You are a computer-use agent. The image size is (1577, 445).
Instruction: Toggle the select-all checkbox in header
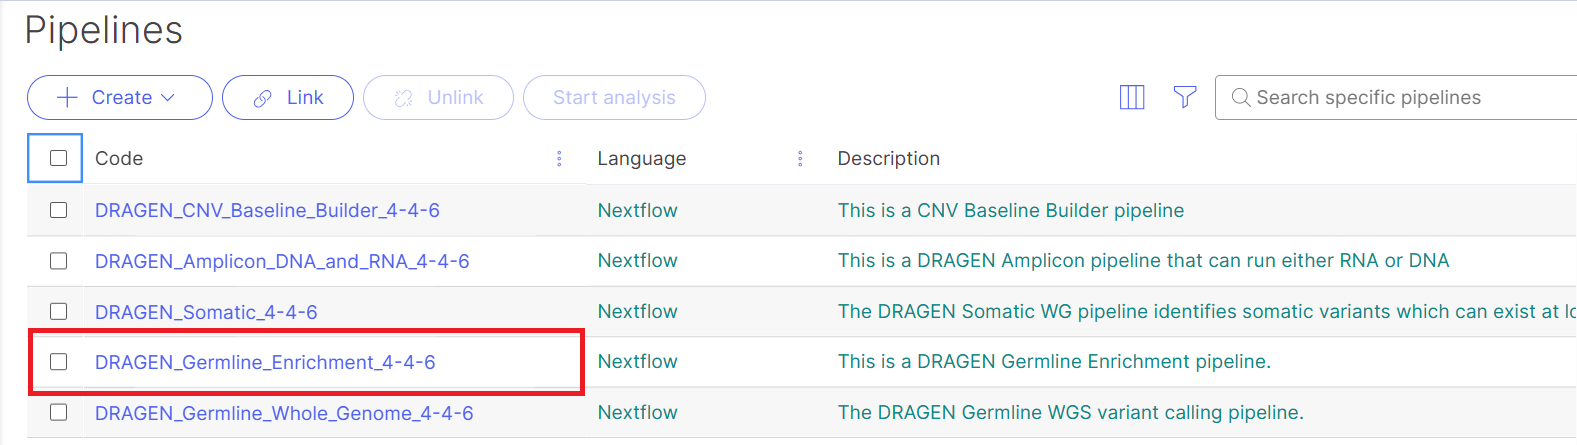click(x=59, y=158)
